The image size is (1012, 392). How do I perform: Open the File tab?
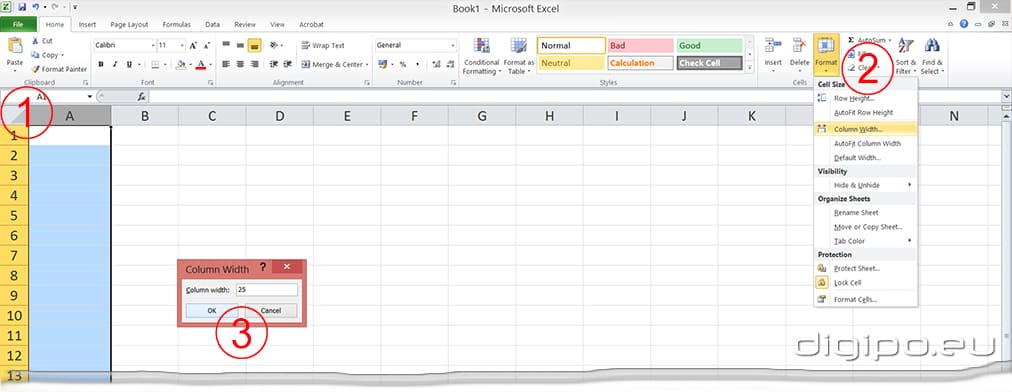tap(17, 25)
